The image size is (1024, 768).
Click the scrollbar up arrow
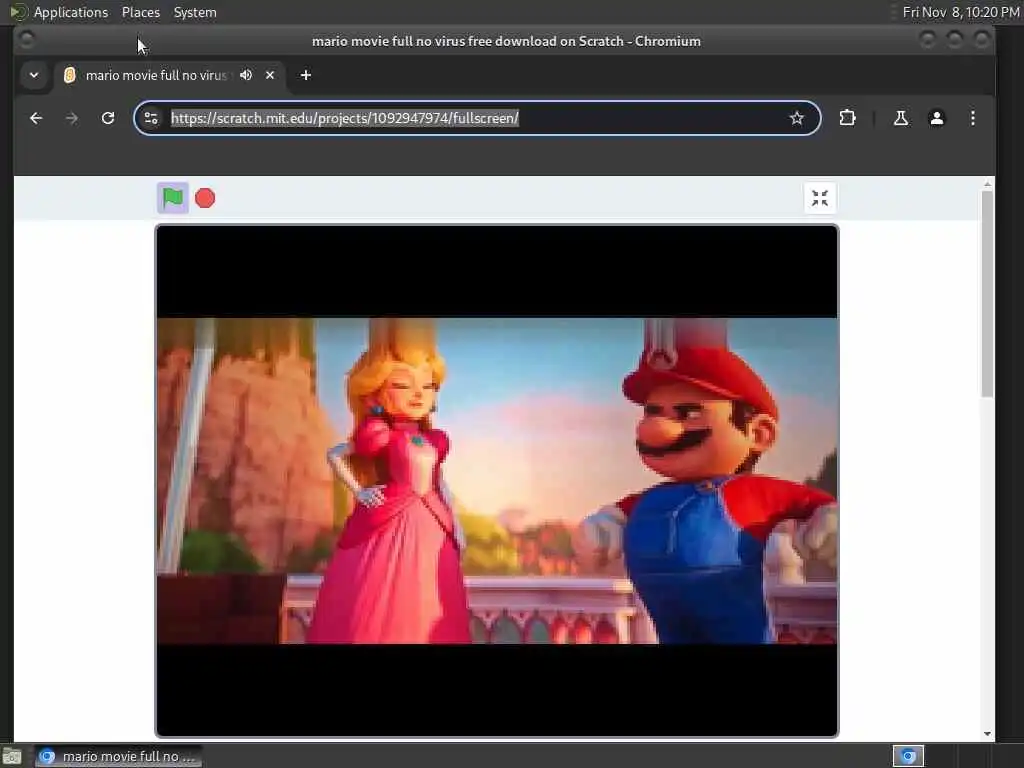987,184
